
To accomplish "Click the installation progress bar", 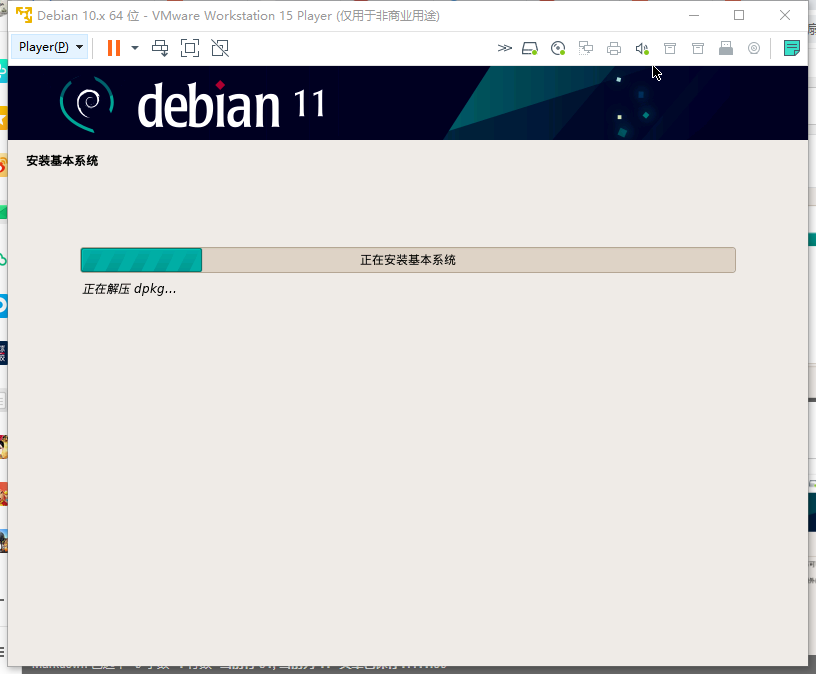I will 408,260.
